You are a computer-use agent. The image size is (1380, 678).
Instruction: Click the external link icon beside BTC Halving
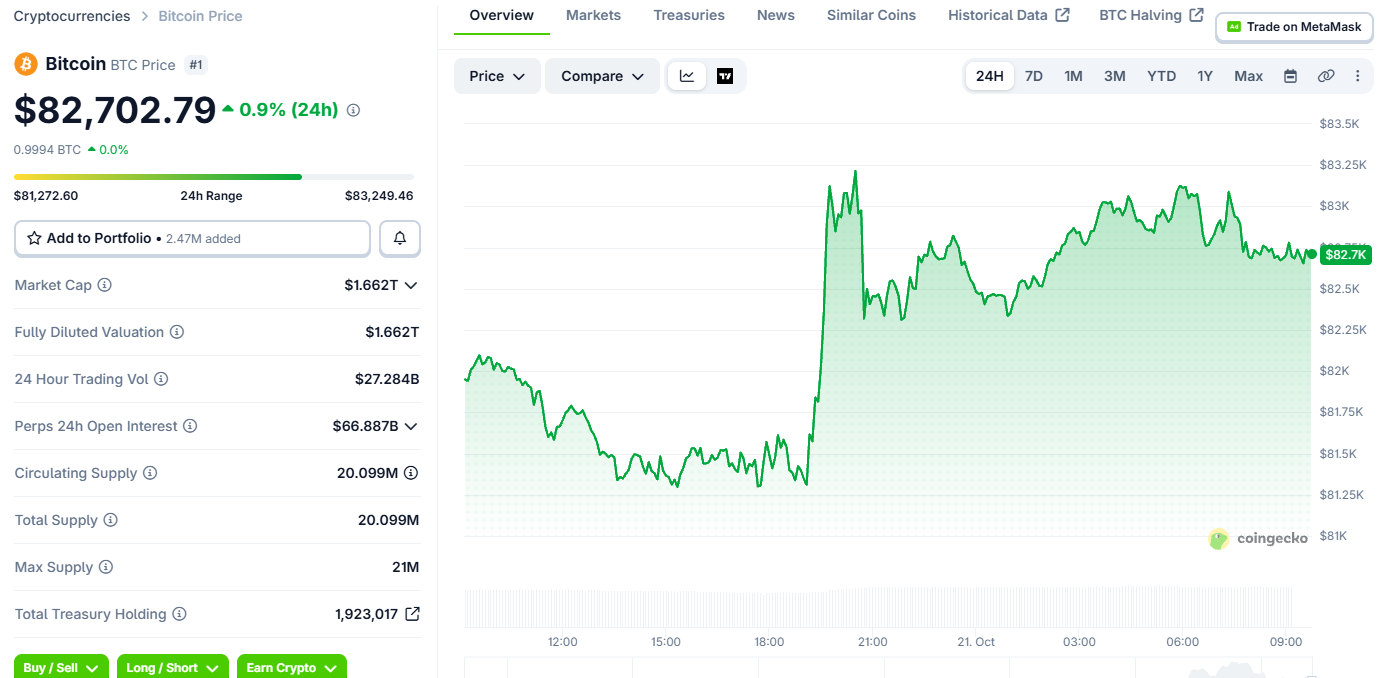pyautogui.click(x=1196, y=15)
